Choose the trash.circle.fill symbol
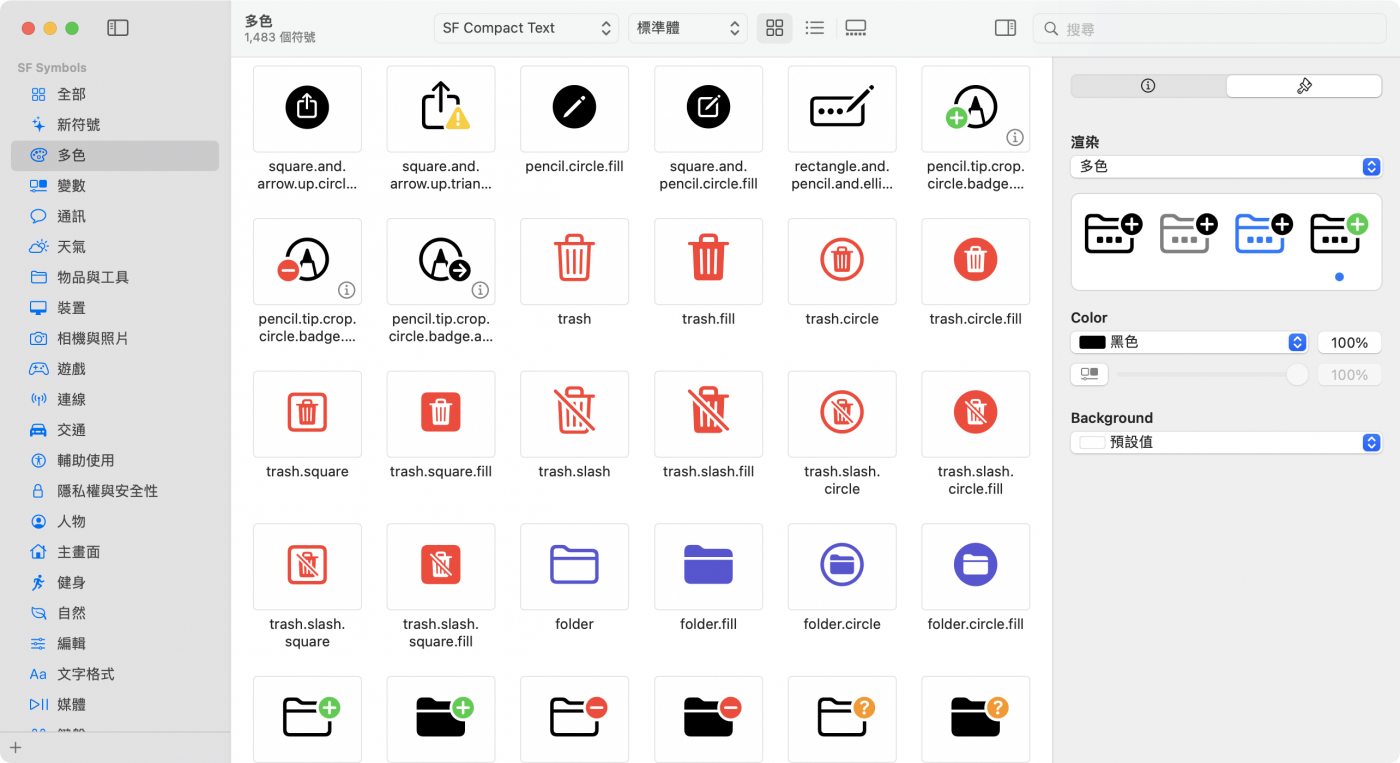Screen dimensions: 1400x763 coord(975,262)
